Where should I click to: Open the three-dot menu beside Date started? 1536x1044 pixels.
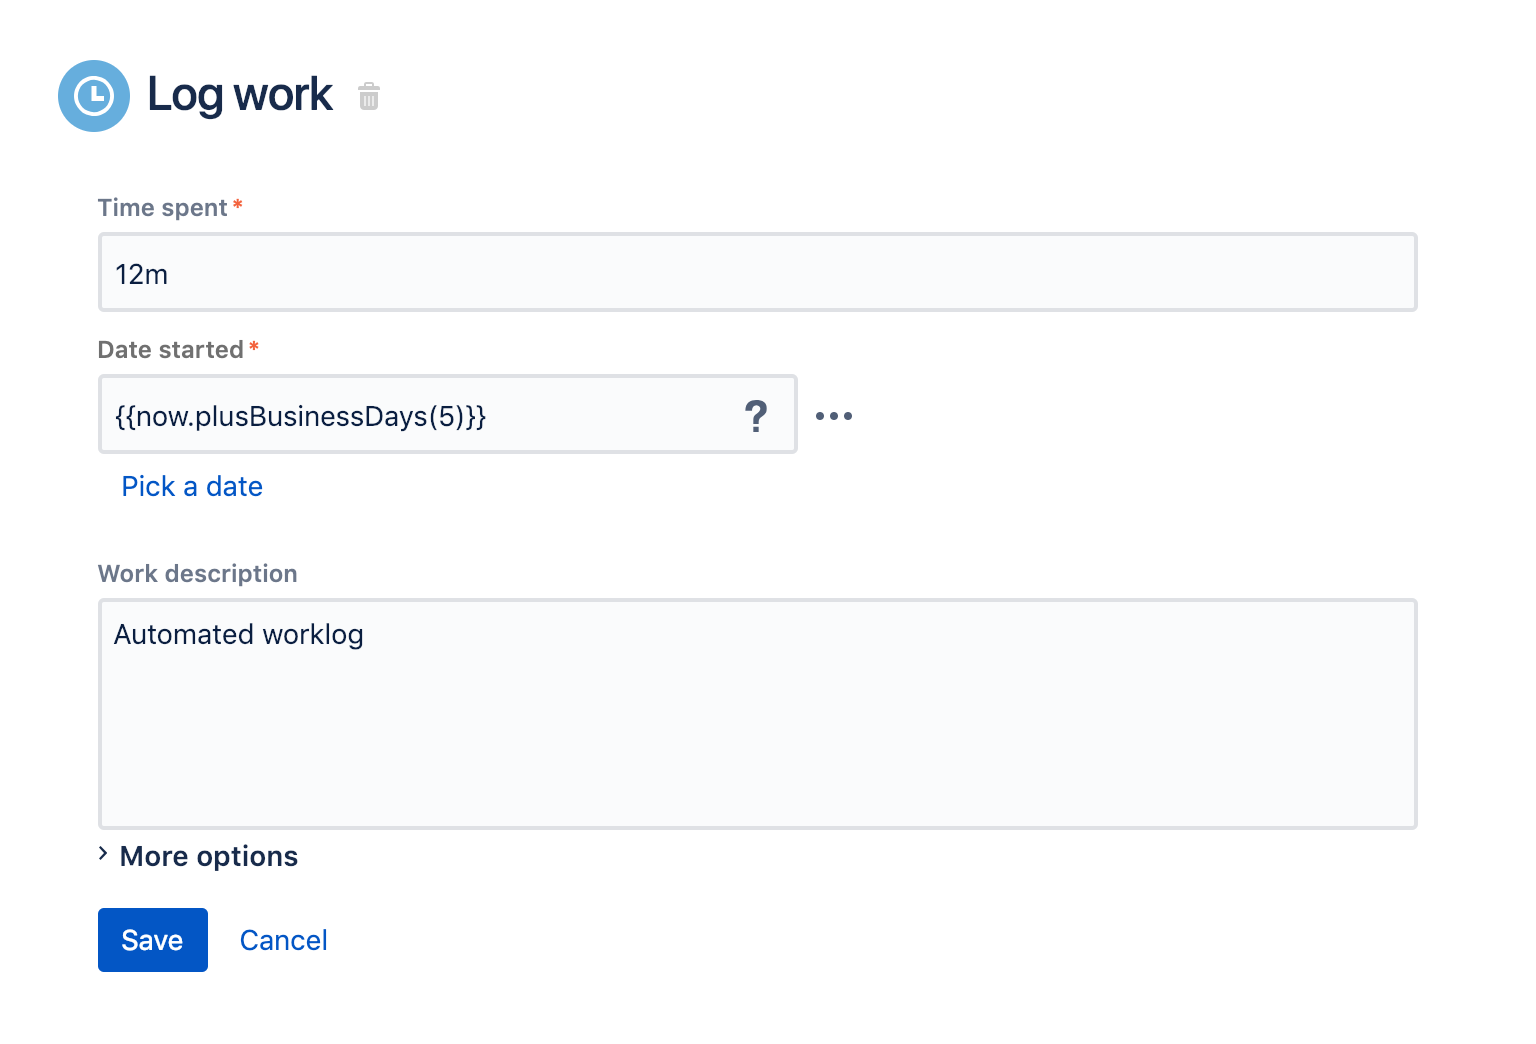pos(833,416)
